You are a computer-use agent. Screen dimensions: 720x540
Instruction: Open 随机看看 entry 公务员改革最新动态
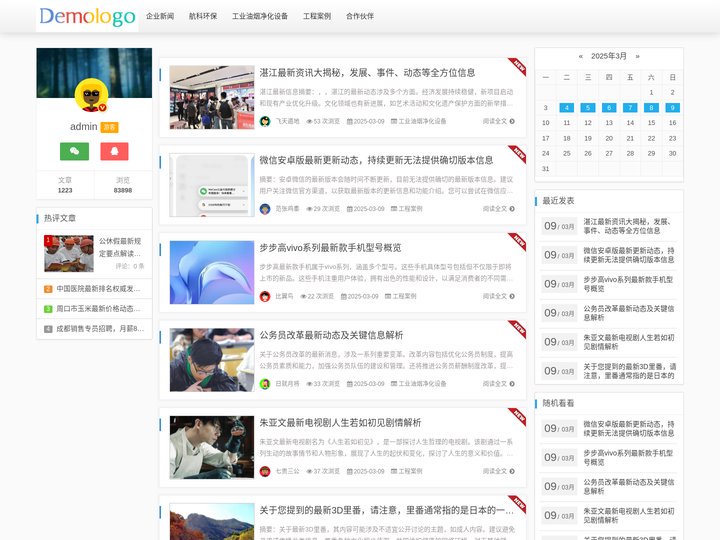(629, 486)
